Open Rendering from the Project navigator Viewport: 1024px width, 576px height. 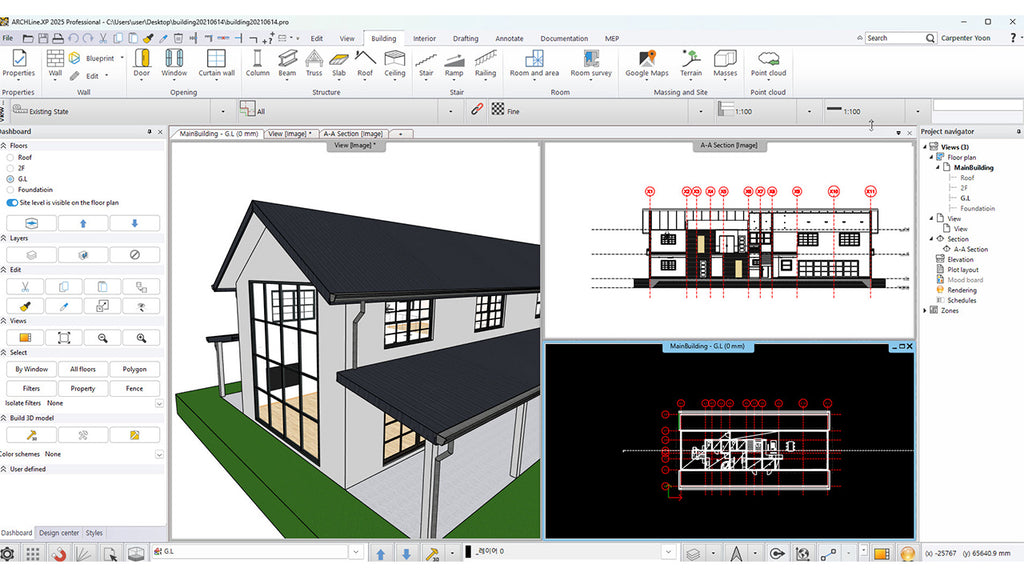(x=964, y=289)
